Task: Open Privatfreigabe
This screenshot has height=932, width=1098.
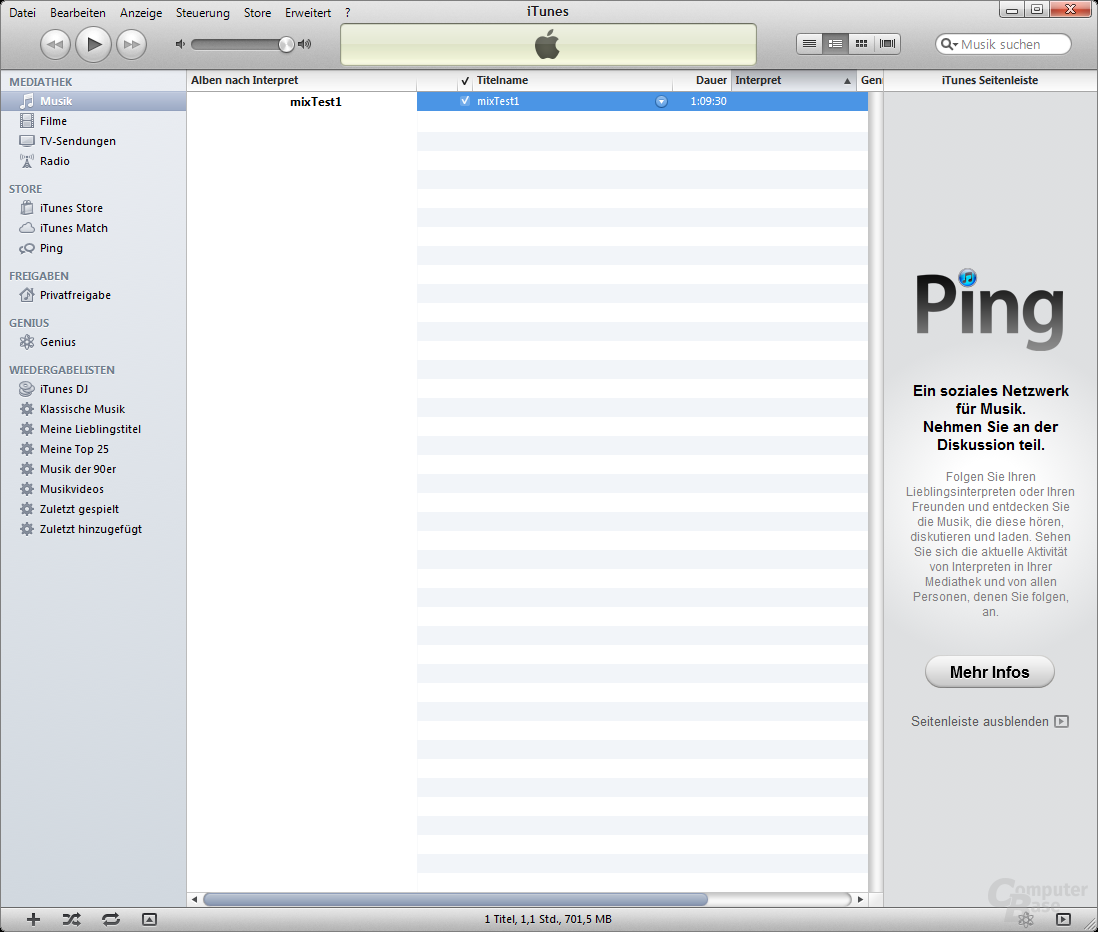Action: tap(93, 295)
